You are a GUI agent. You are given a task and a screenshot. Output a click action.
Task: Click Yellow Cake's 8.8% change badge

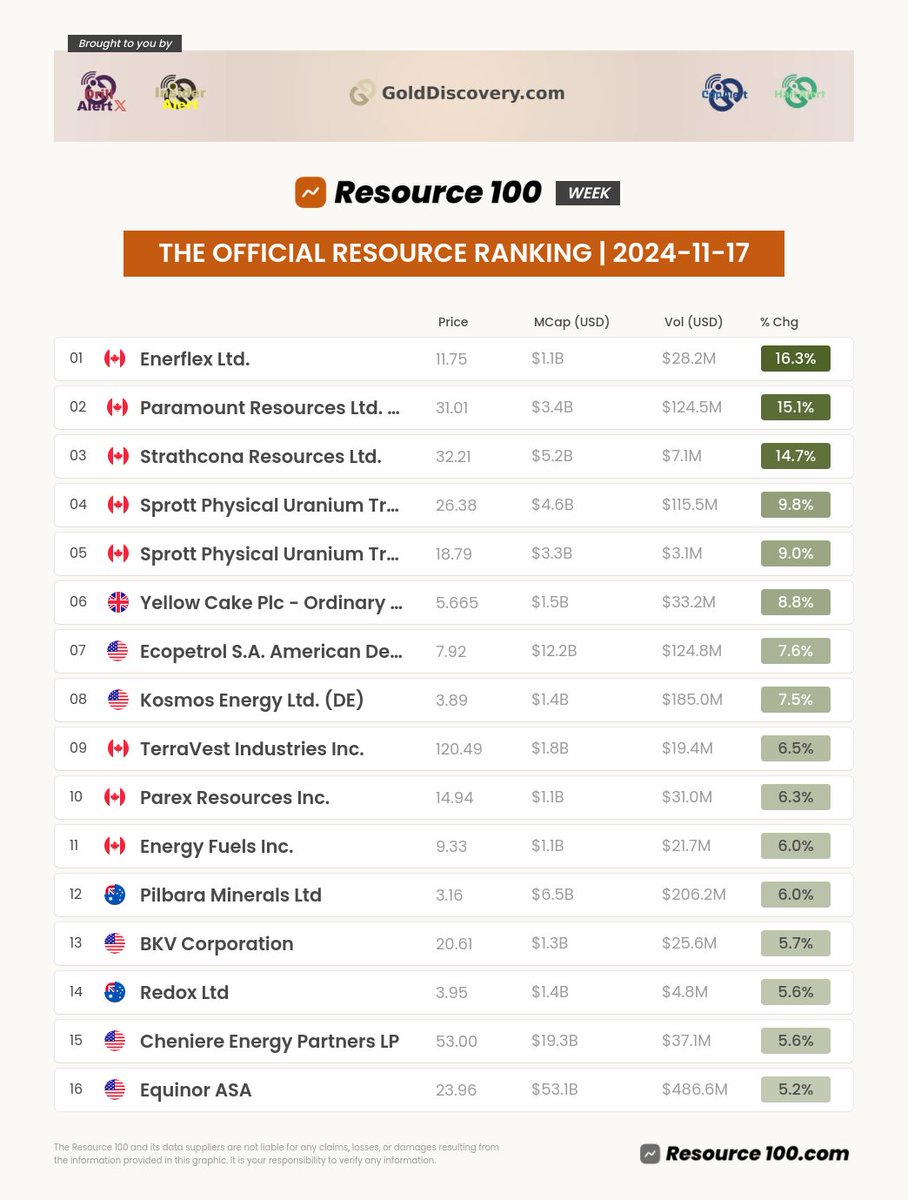[x=795, y=602]
